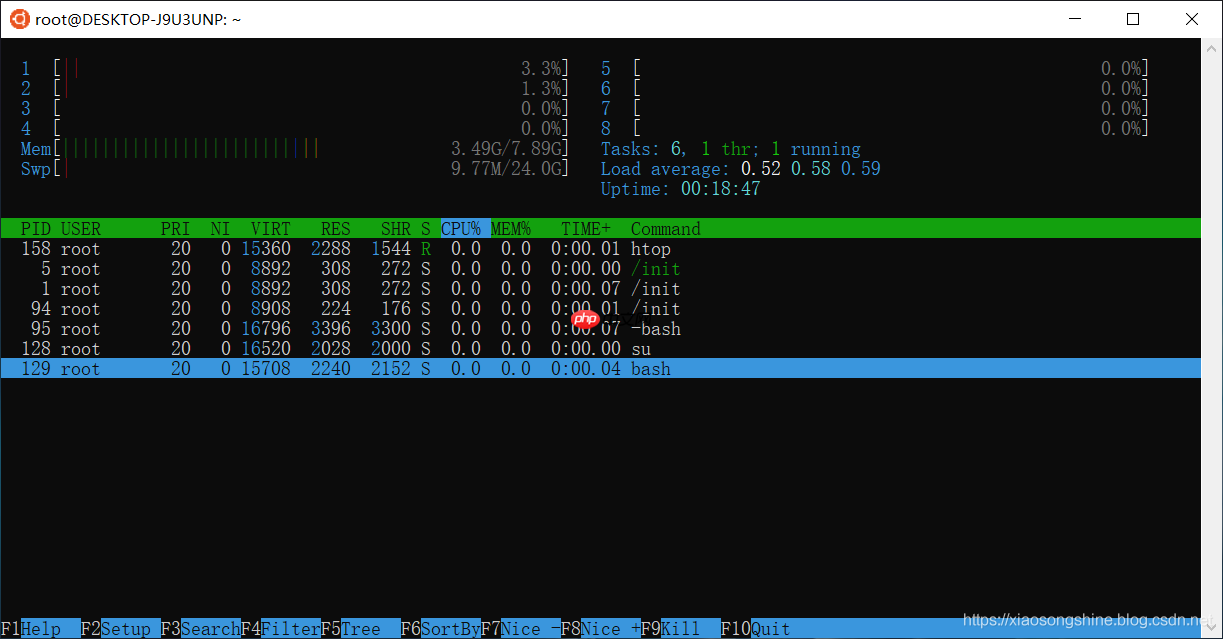Click the Uptime 00:18:47 value

click(x=721, y=189)
